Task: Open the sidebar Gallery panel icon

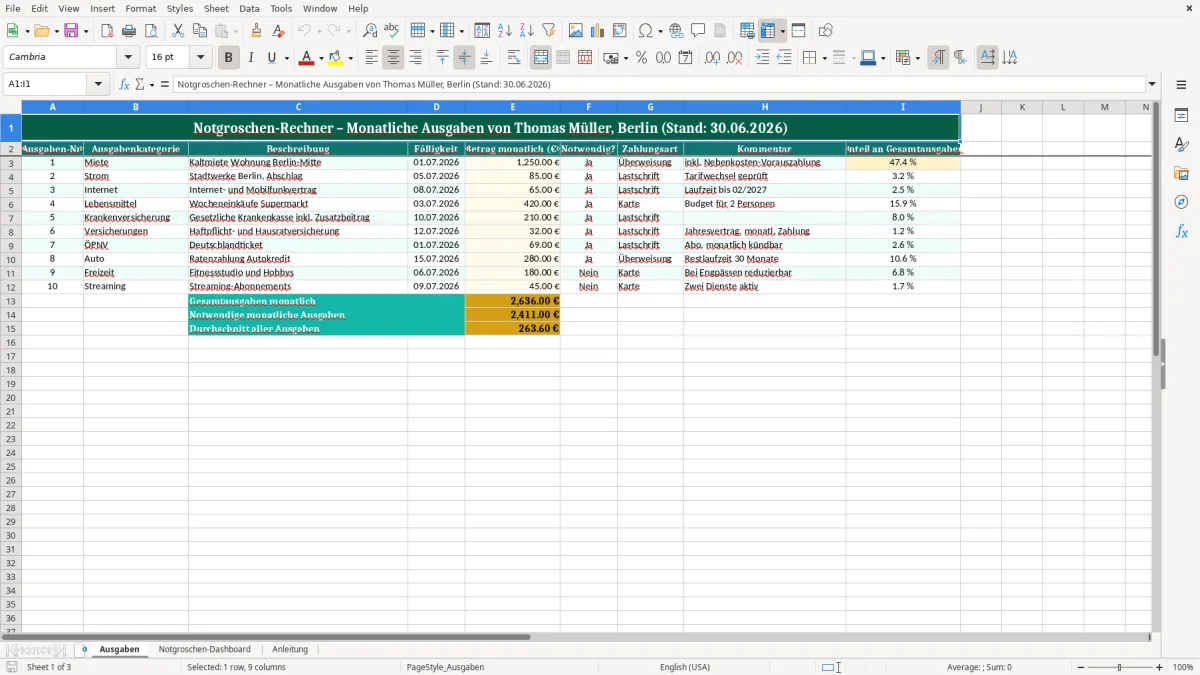Action: pos(1181,173)
